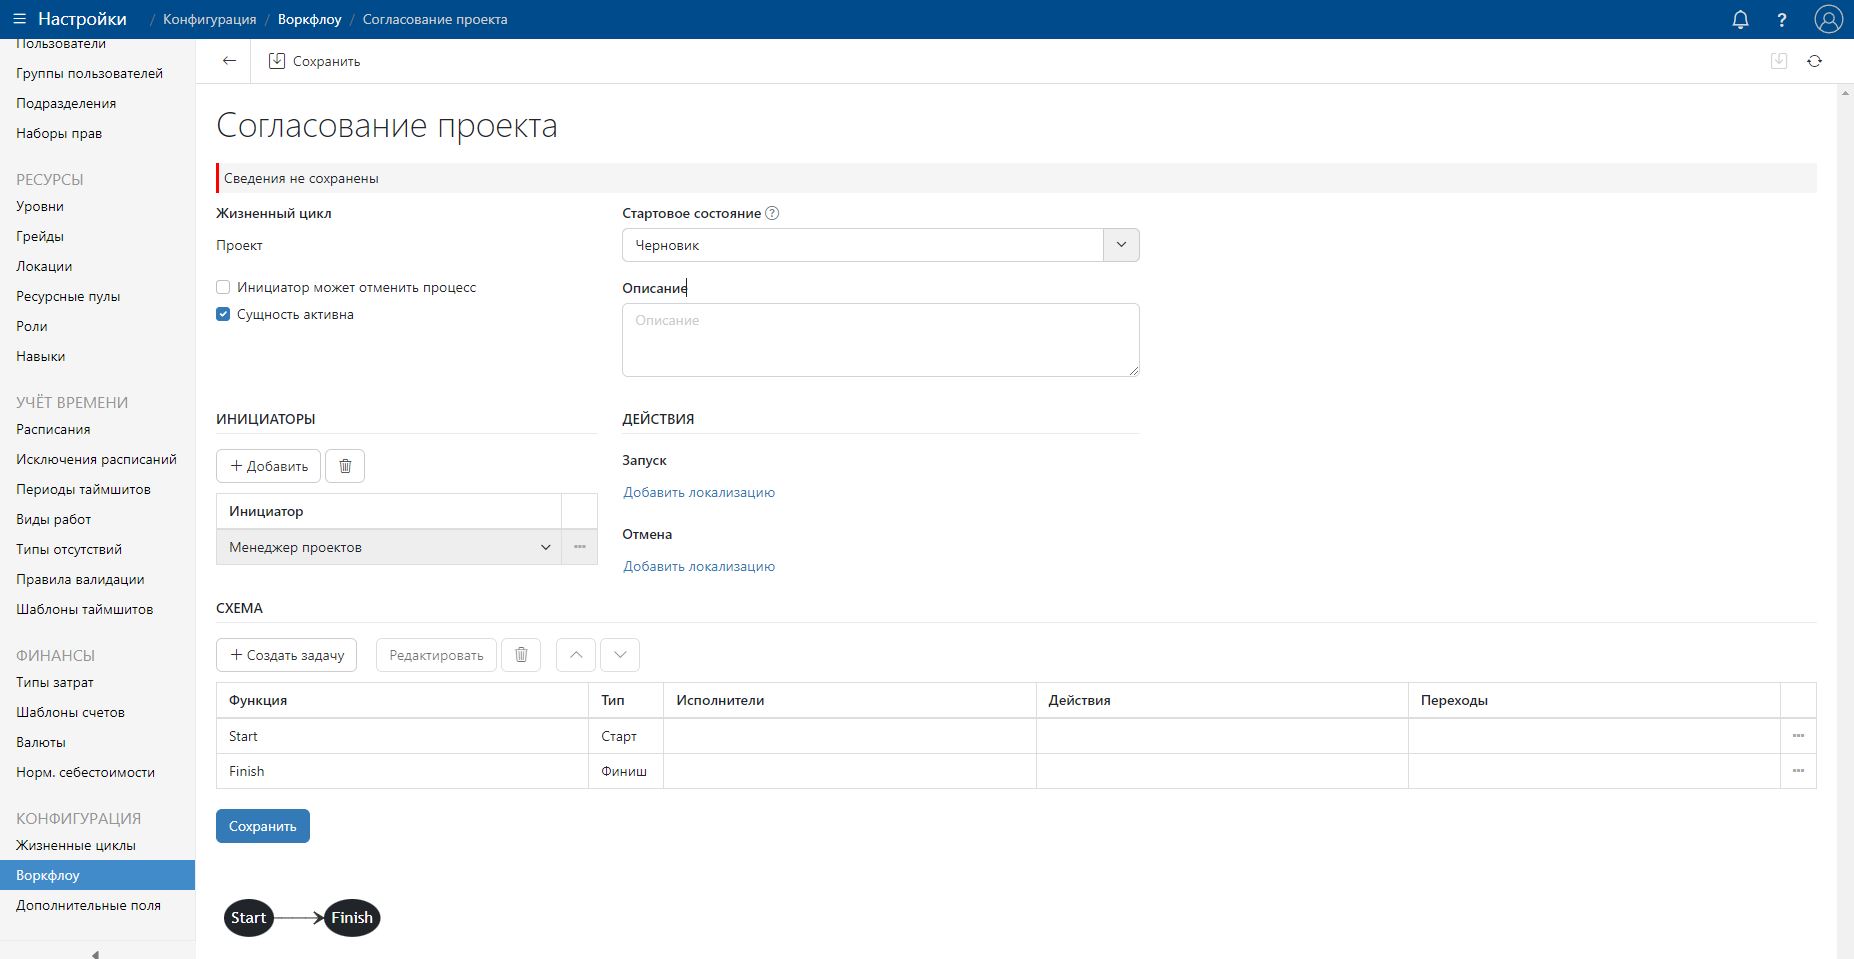The image size is (1854, 959).
Task: Enable Инициатор может отменить процесс checkbox
Action: 223,287
